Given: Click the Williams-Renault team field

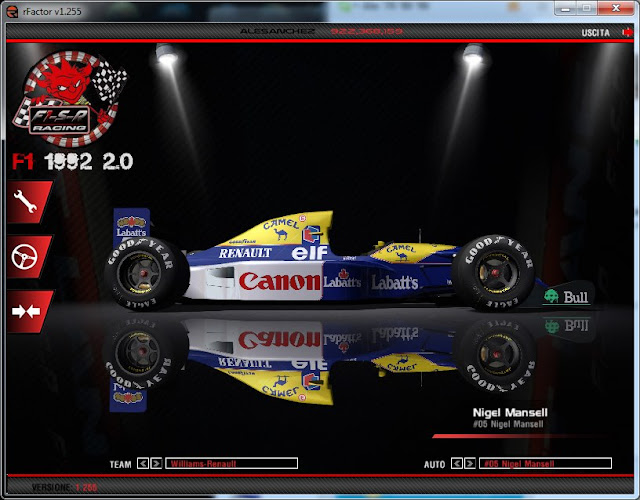Looking at the screenshot, I should pyautogui.click(x=231, y=463).
